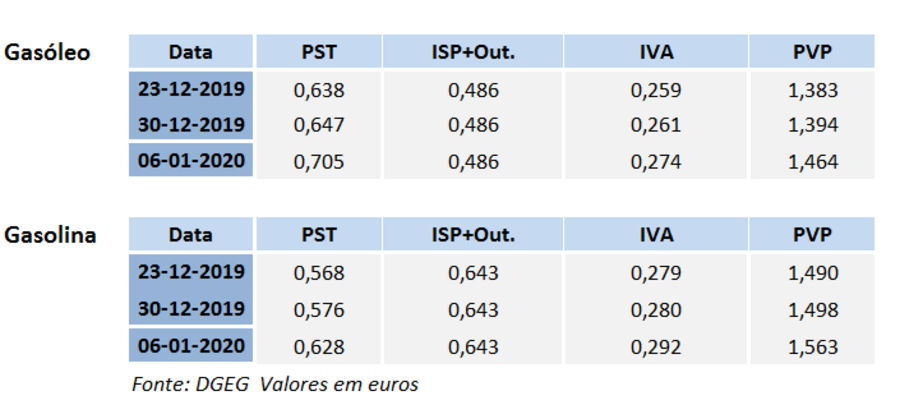The height and width of the screenshot is (414, 900).
Task: Select the 0,705 PST value
Action: point(319,162)
